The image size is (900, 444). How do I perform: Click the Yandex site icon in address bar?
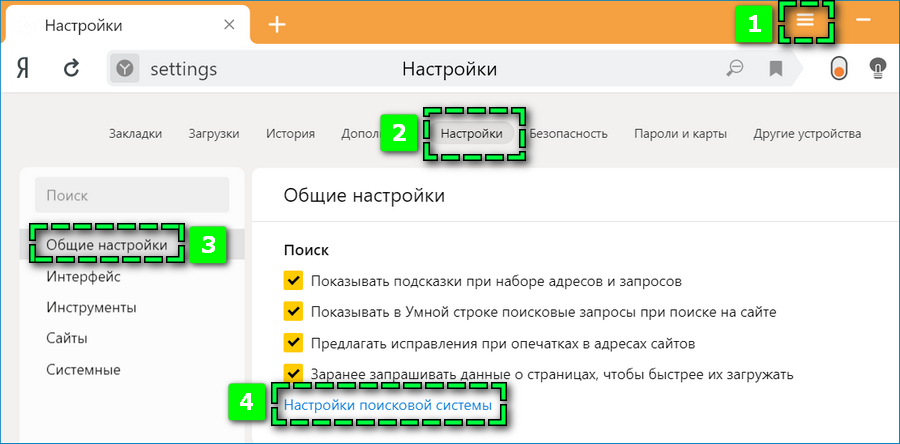(x=125, y=69)
